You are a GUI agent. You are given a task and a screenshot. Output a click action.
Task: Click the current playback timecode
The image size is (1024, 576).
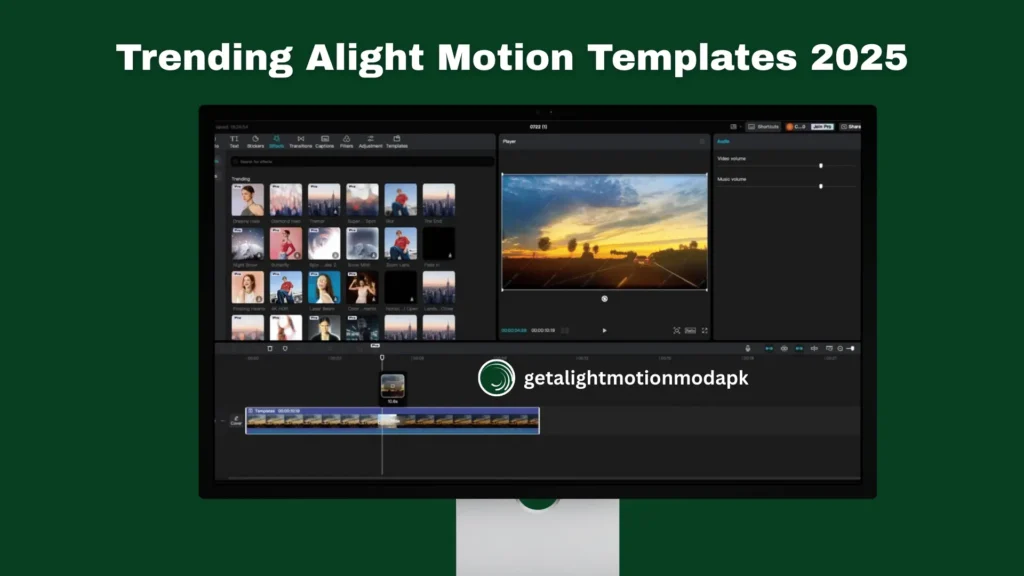(514, 330)
